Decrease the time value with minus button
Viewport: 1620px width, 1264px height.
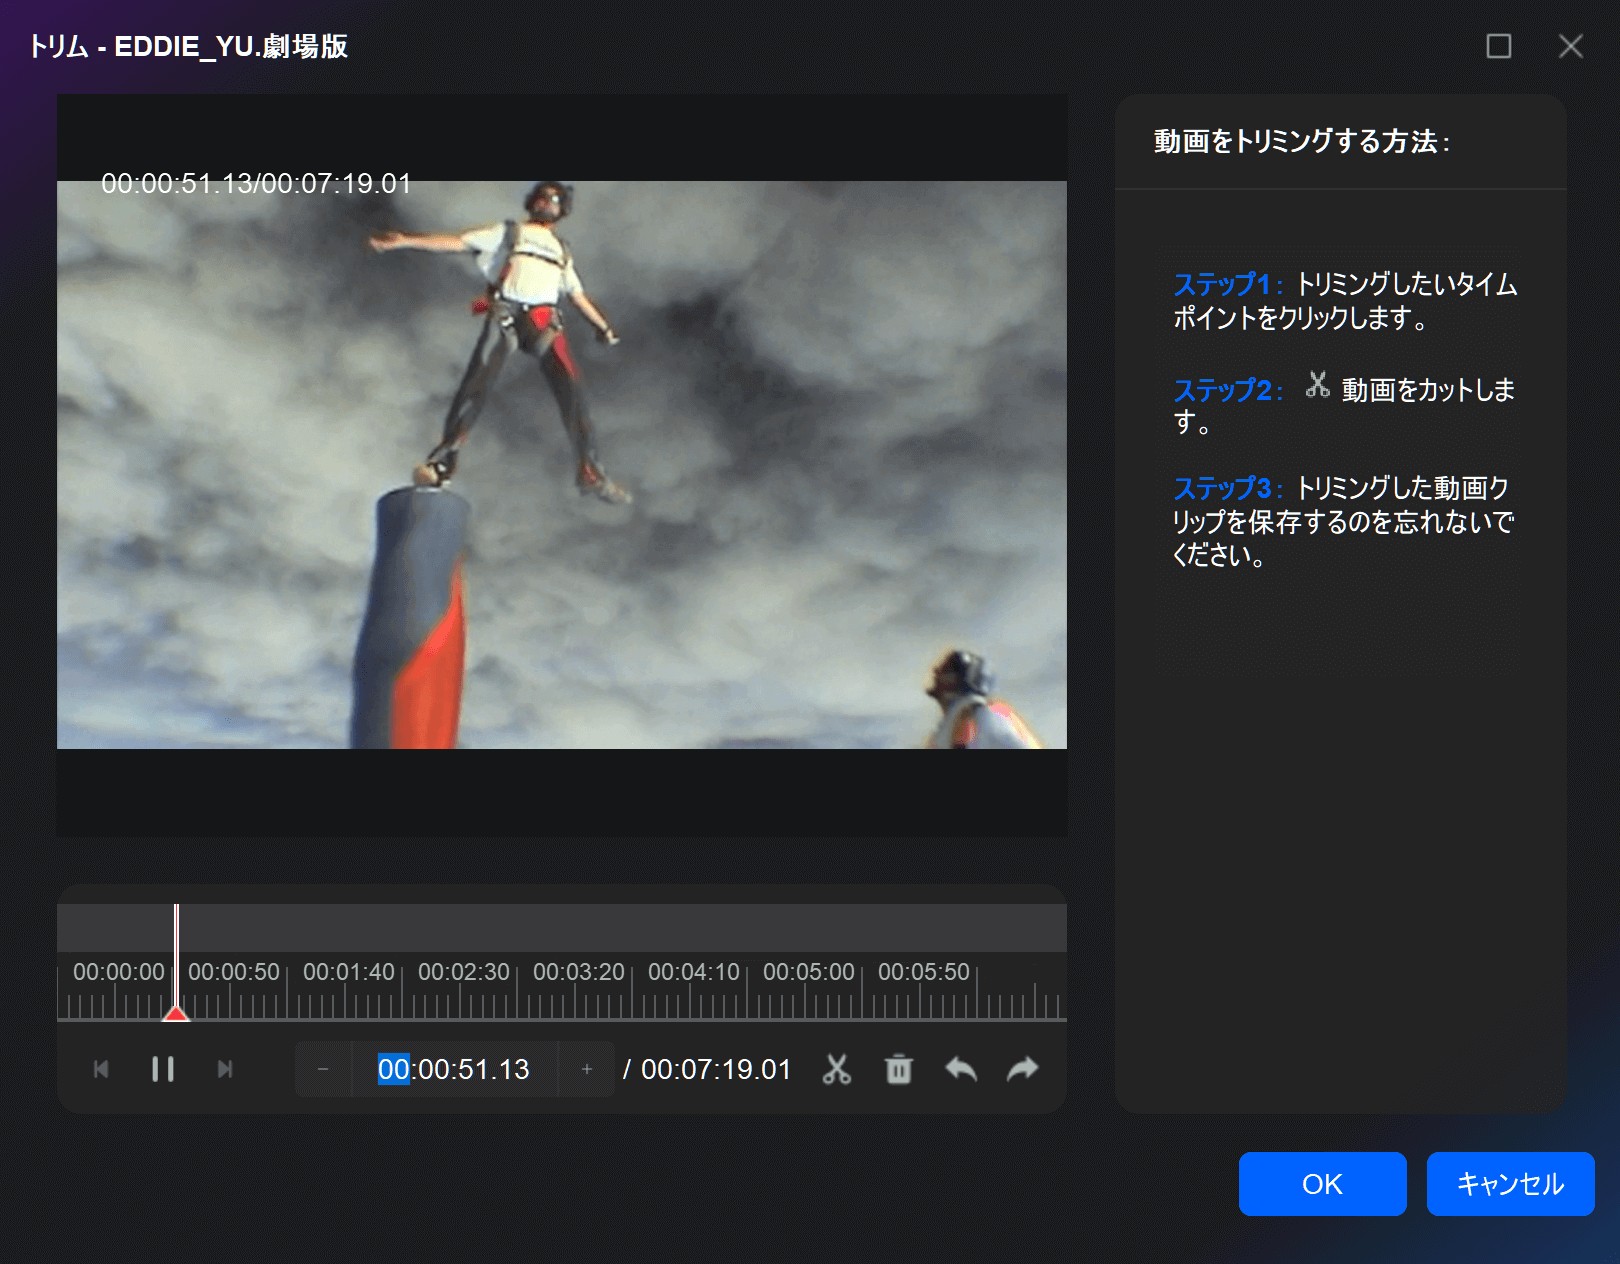click(x=323, y=1069)
